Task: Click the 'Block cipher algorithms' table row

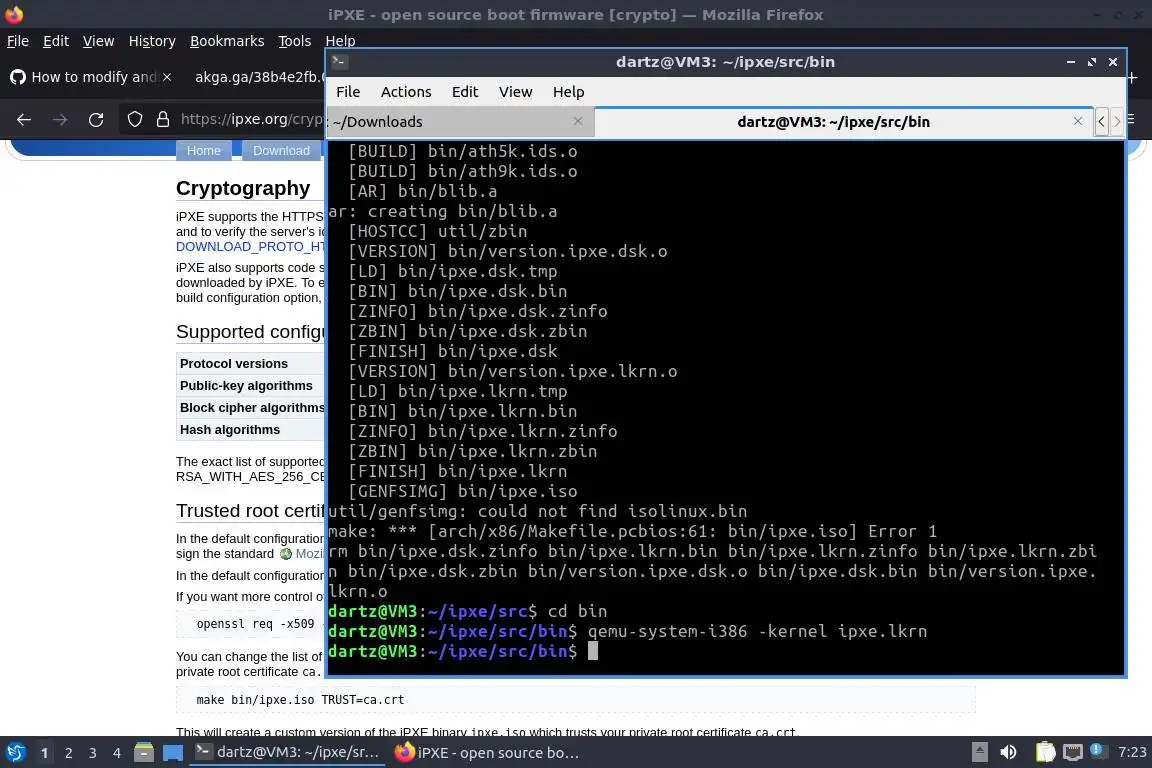Action: tap(250, 408)
